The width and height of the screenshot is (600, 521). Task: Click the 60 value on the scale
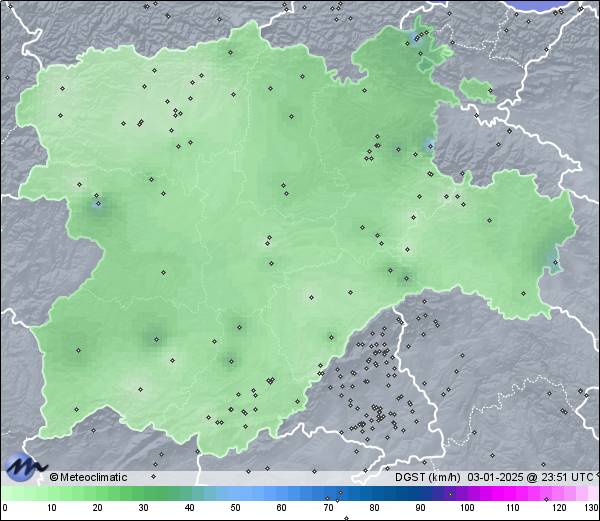(x=282, y=508)
